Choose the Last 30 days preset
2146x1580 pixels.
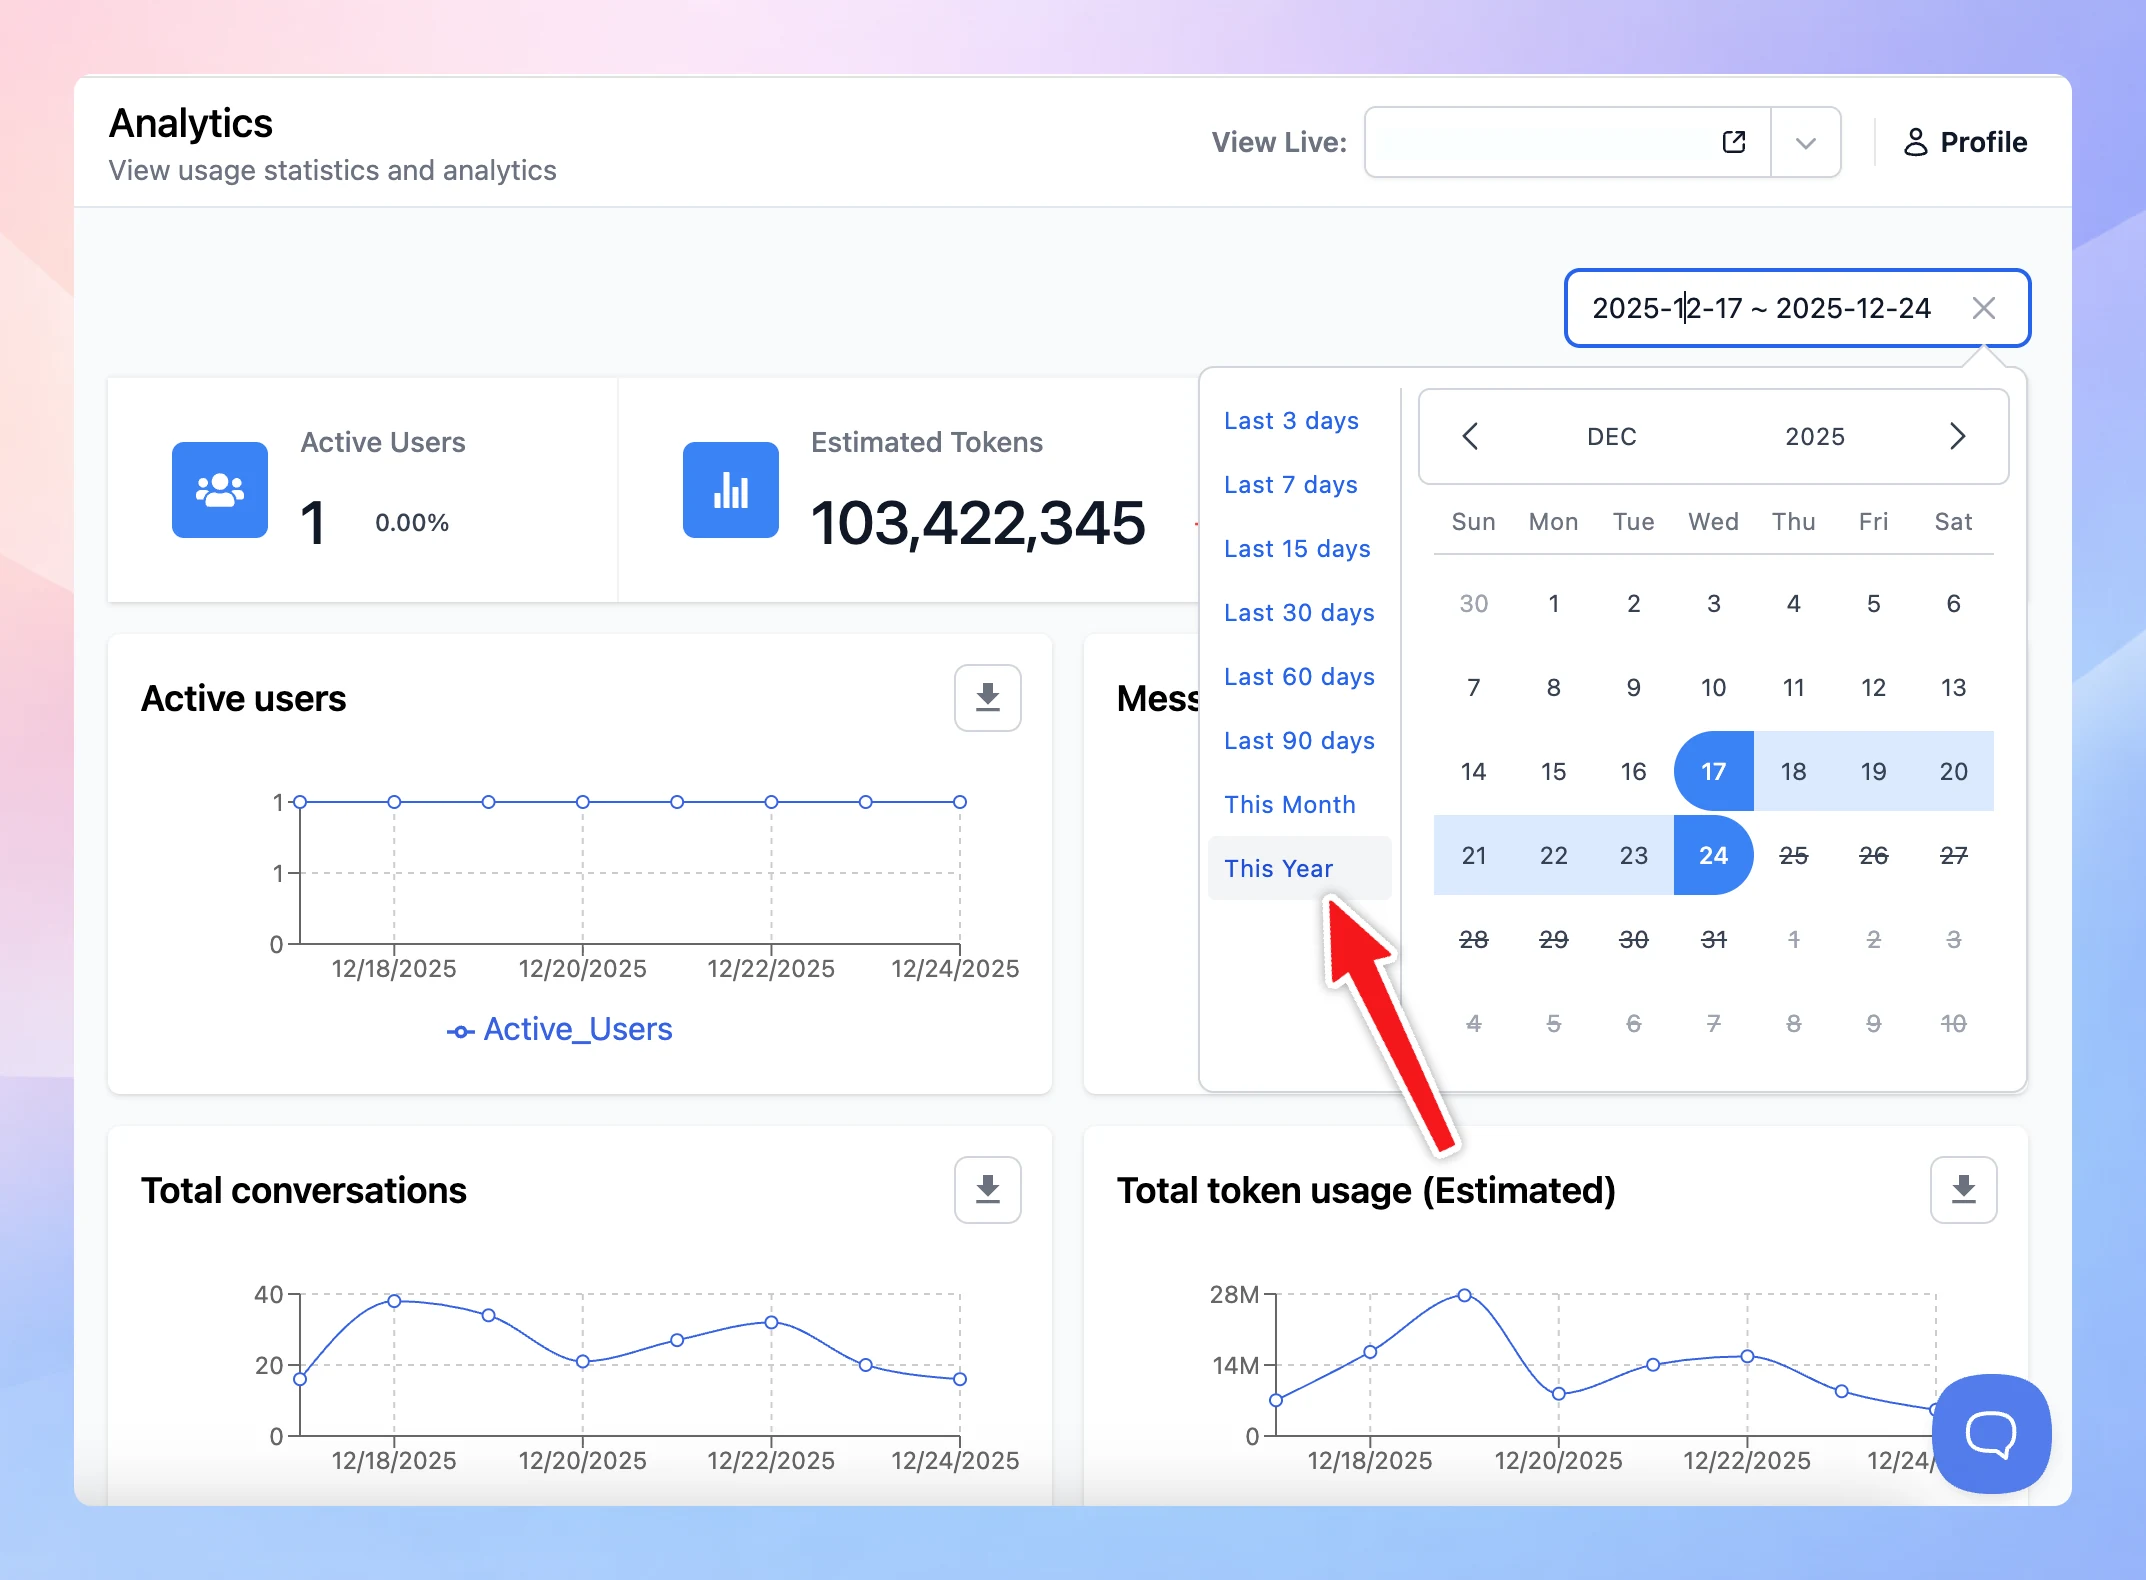click(1299, 613)
